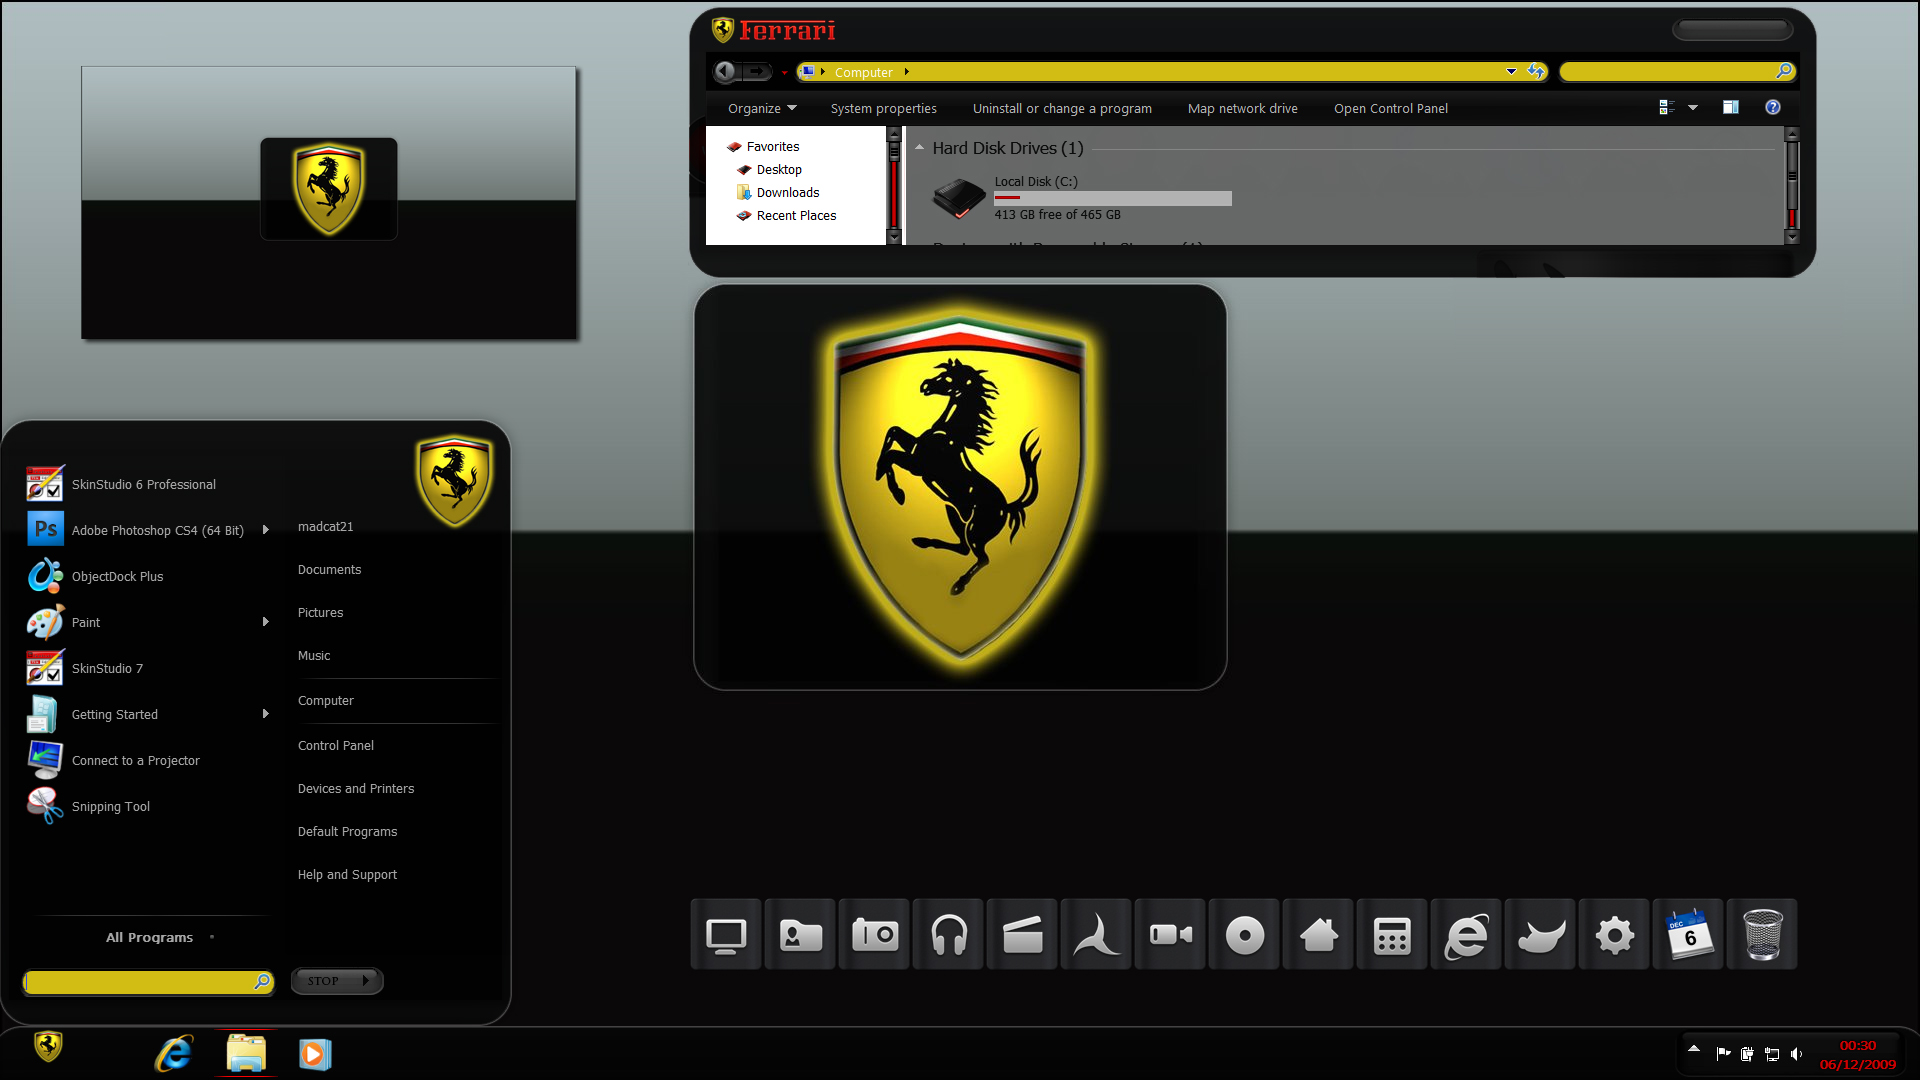Open the address bar history dropdown
Screen dimensions: 1920x1080
1511,71
